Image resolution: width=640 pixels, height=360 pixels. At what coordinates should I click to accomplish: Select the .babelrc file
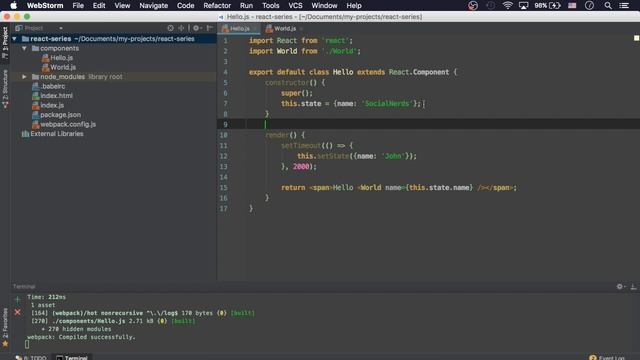pyautogui.click(x=53, y=86)
